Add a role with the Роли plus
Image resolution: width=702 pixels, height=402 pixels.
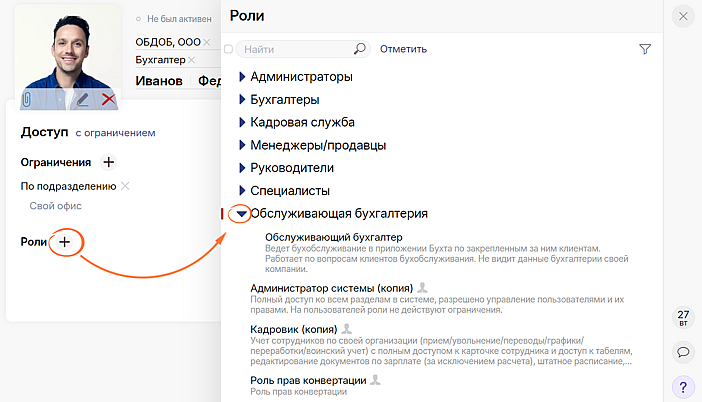64,242
